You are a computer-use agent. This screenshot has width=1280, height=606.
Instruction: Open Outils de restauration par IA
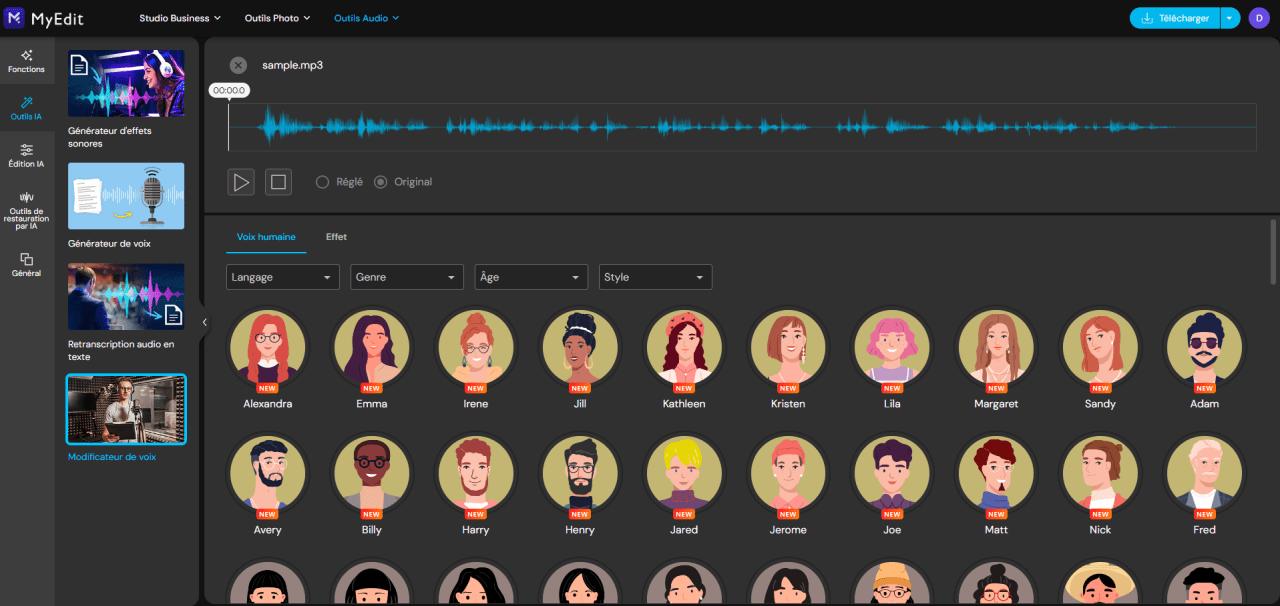(26, 210)
